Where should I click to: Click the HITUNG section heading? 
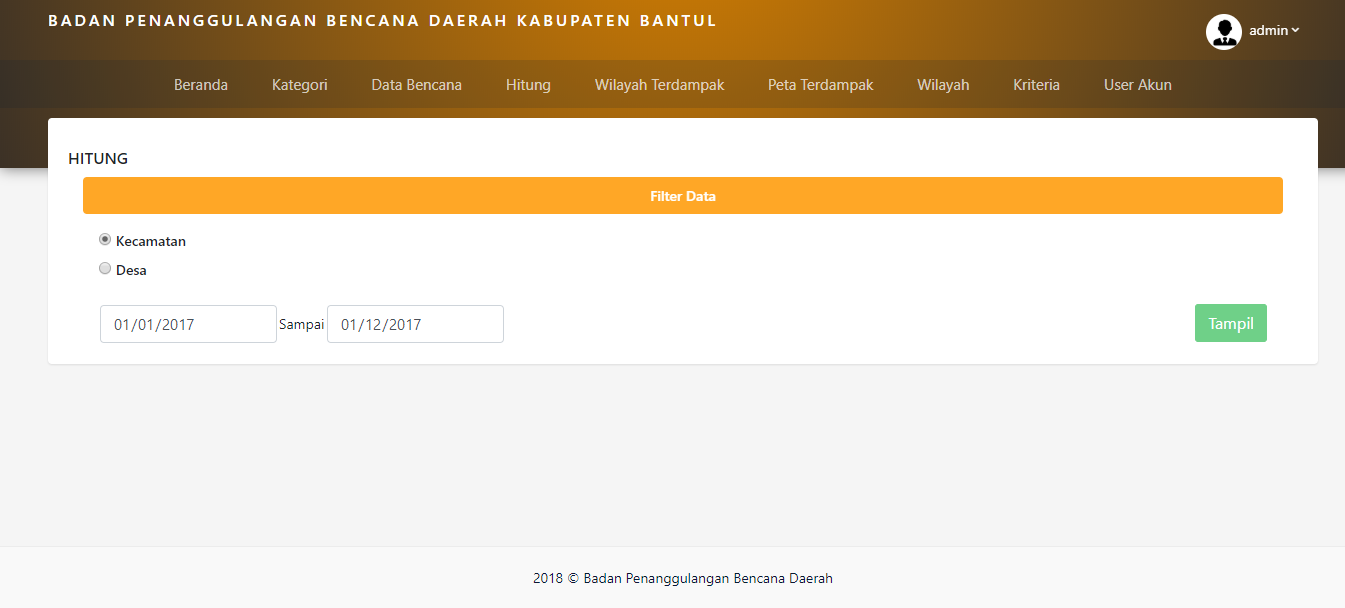click(98, 158)
